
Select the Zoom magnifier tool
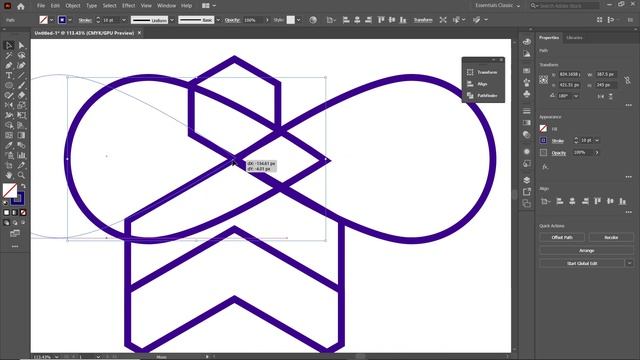click(x=21, y=175)
